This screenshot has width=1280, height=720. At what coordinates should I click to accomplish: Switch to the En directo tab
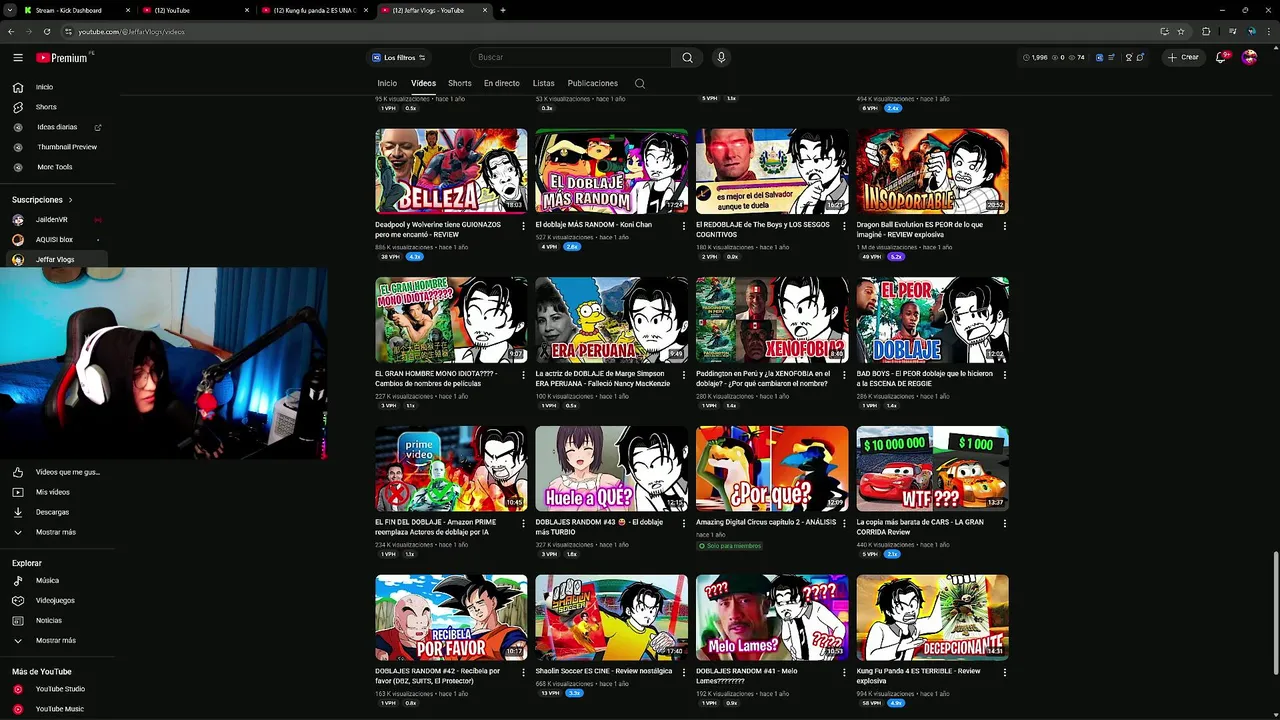pos(502,84)
